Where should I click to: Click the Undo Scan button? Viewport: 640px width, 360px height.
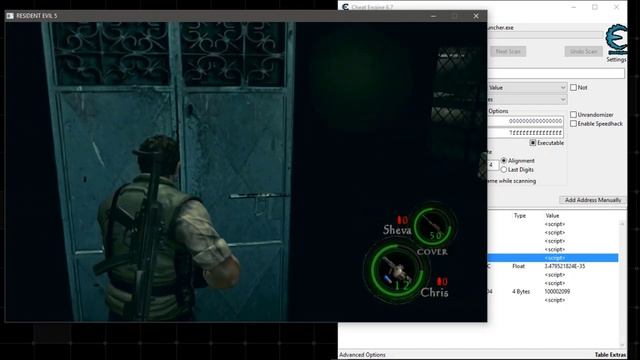coord(583,51)
